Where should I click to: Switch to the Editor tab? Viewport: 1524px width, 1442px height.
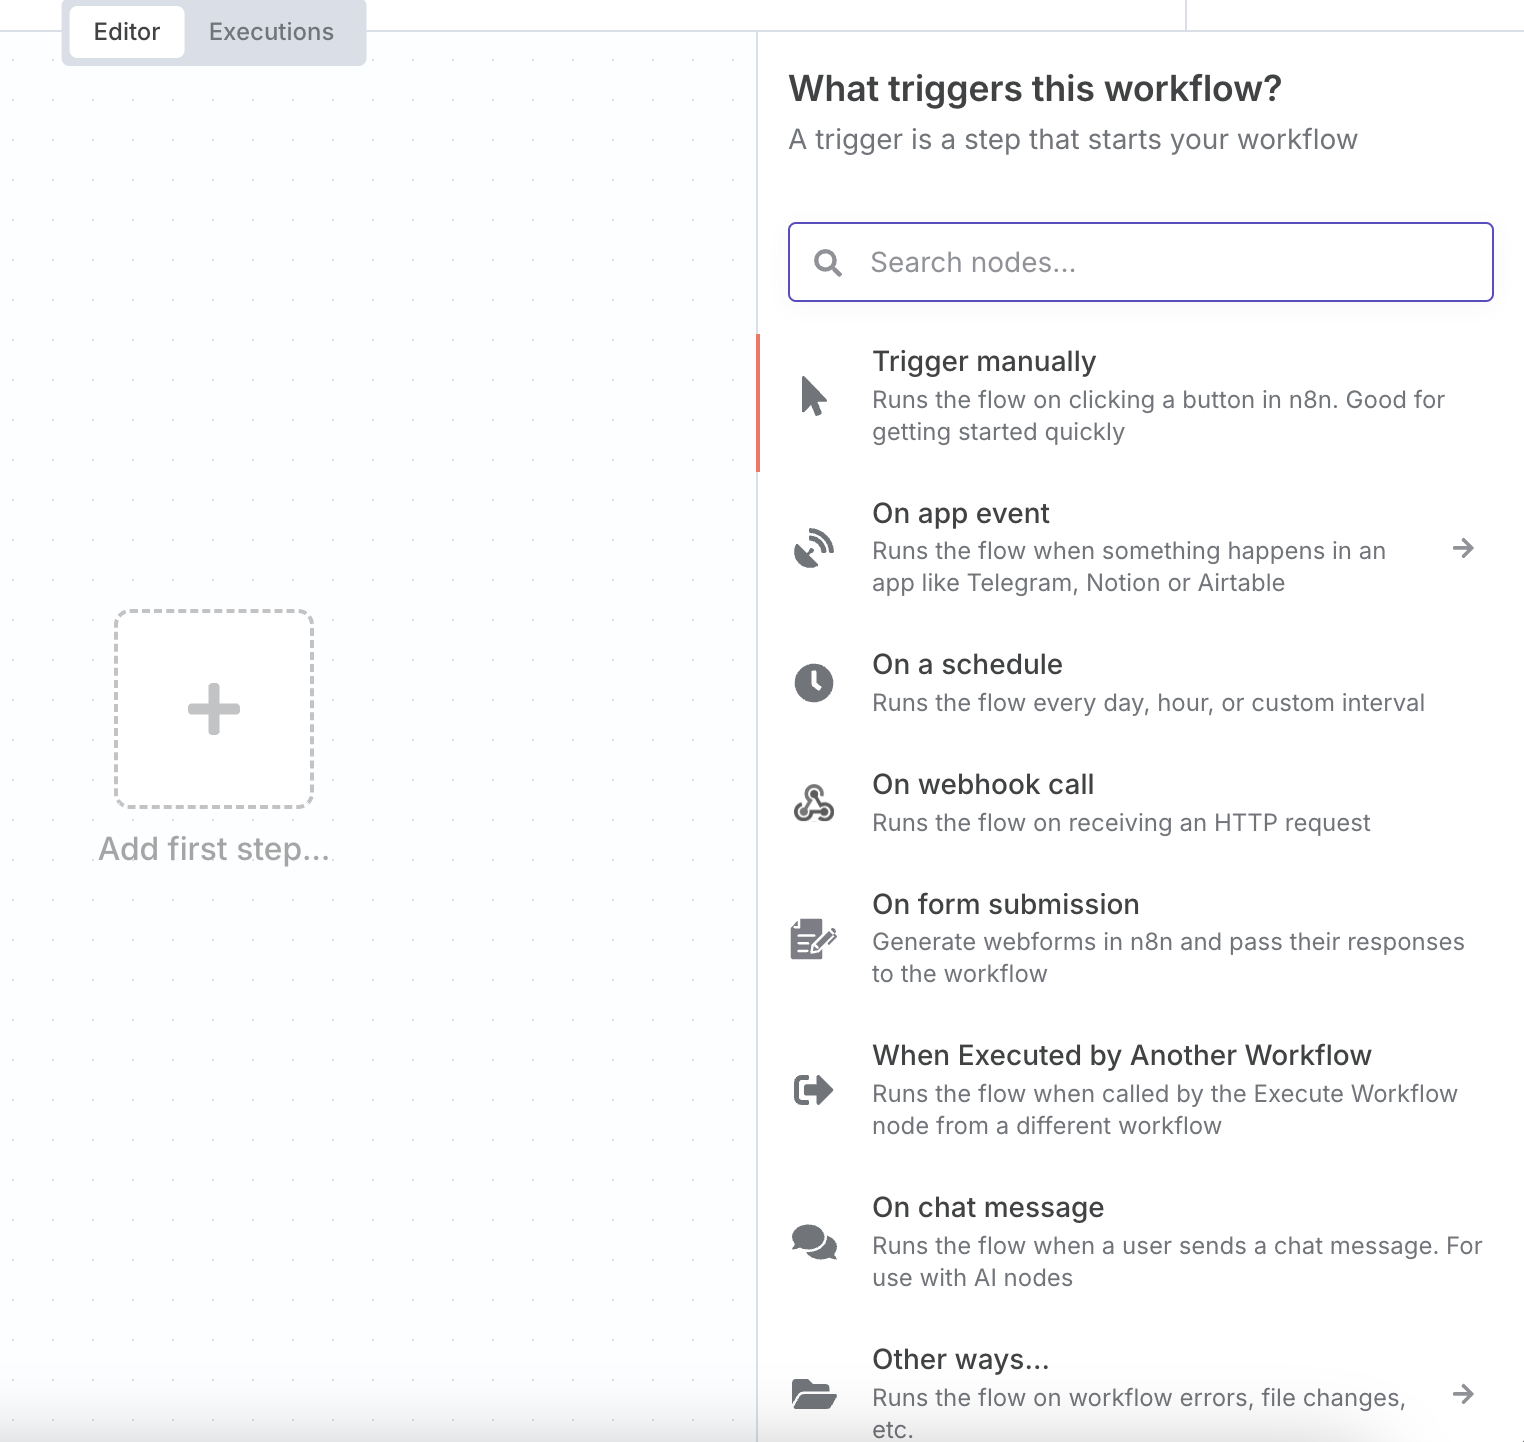click(x=127, y=32)
